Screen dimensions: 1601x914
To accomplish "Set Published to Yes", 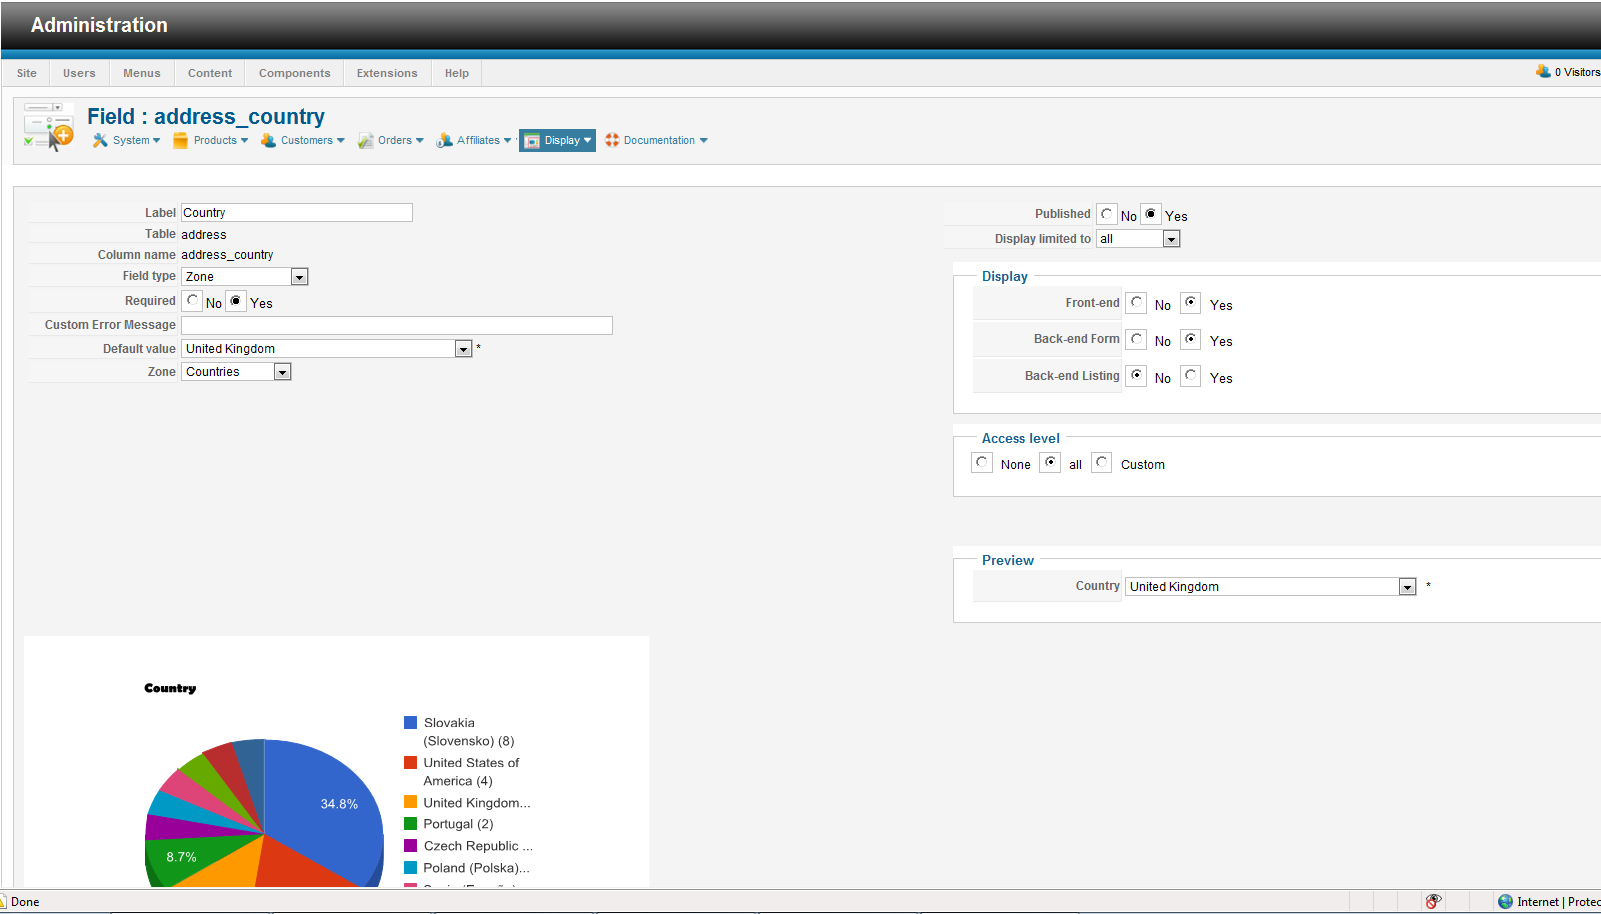I will click(x=1151, y=214).
